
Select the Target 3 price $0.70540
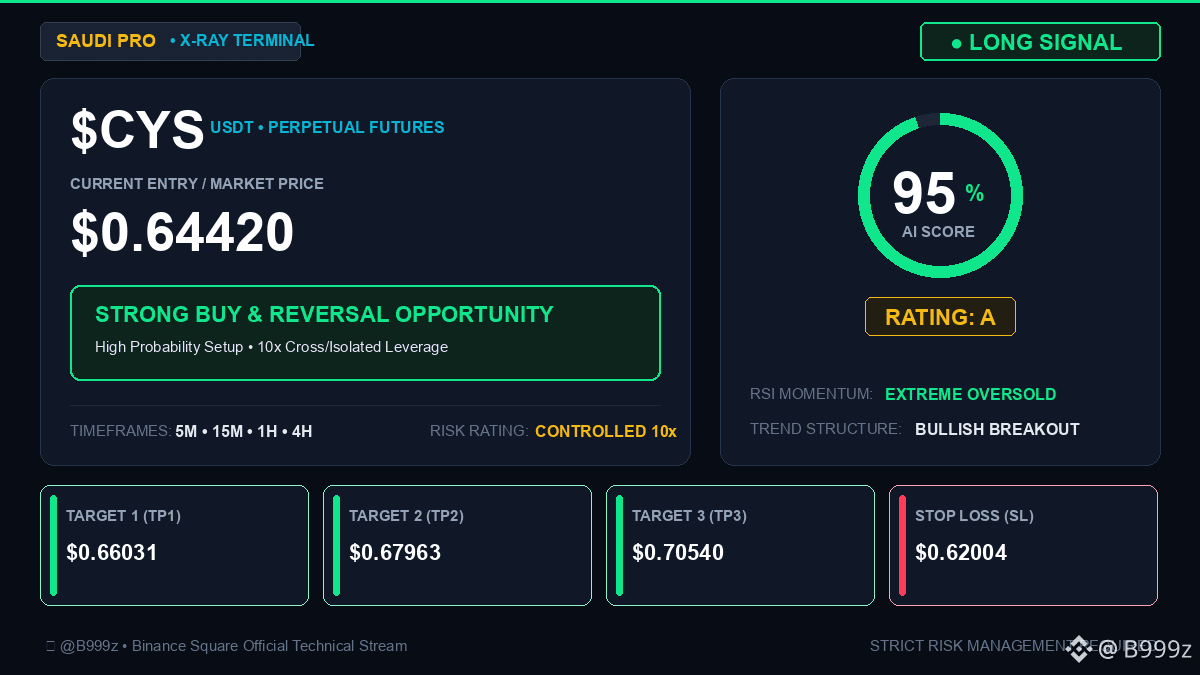click(678, 553)
